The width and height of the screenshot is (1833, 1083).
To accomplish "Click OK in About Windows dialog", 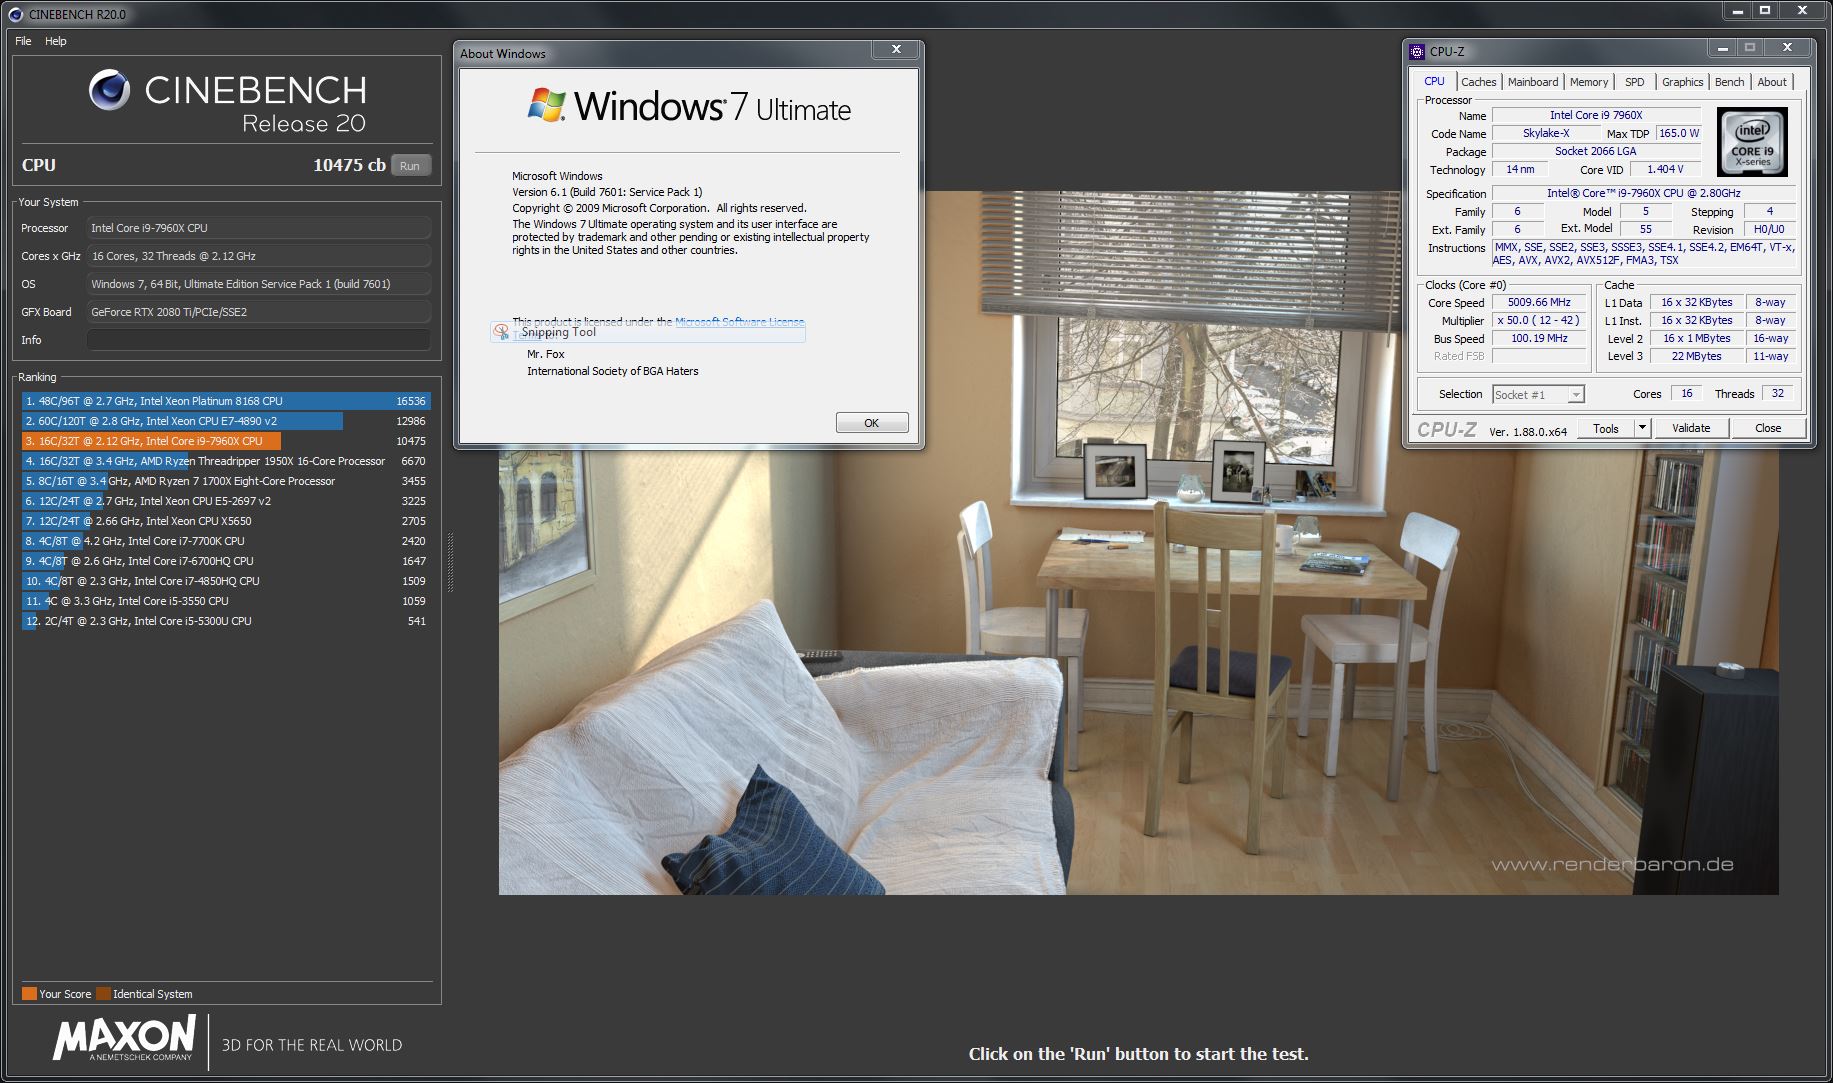I will 871,423.
